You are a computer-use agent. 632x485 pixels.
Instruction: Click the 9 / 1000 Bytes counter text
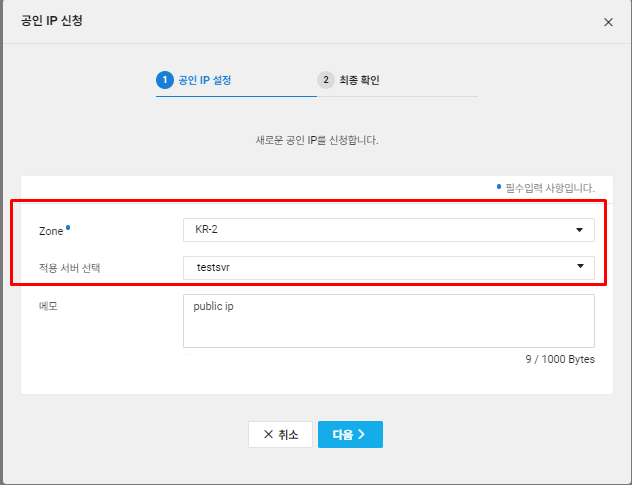(x=560, y=359)
